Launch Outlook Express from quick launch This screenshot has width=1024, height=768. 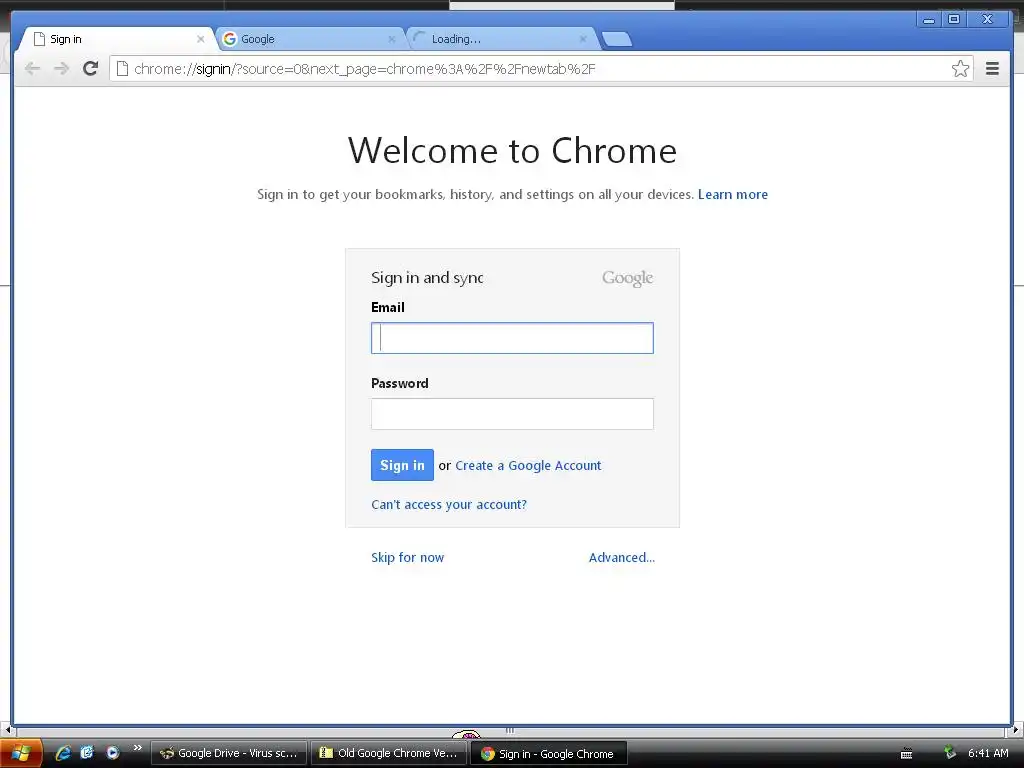click(87, 752)
